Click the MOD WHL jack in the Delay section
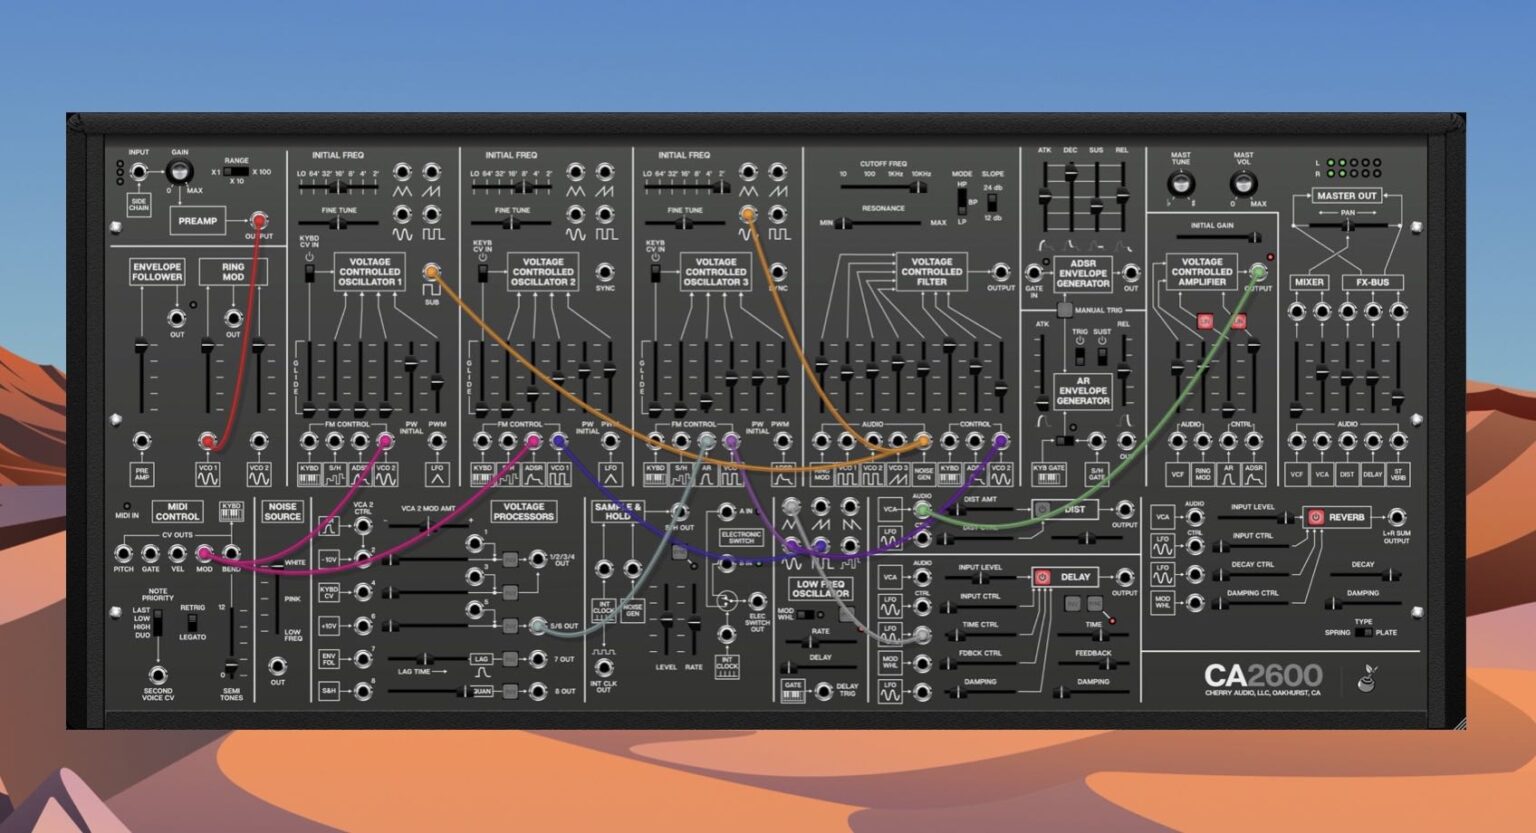This screenshot has width=1536, height=833. point(922,663)
